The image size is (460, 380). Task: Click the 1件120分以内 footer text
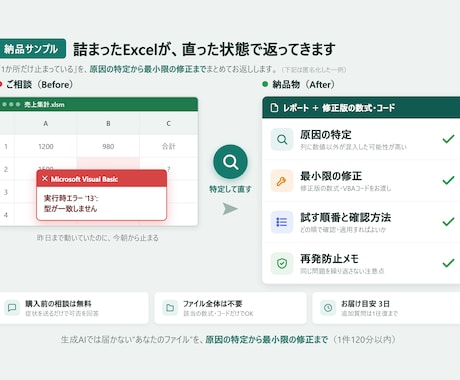coord(364,340)
